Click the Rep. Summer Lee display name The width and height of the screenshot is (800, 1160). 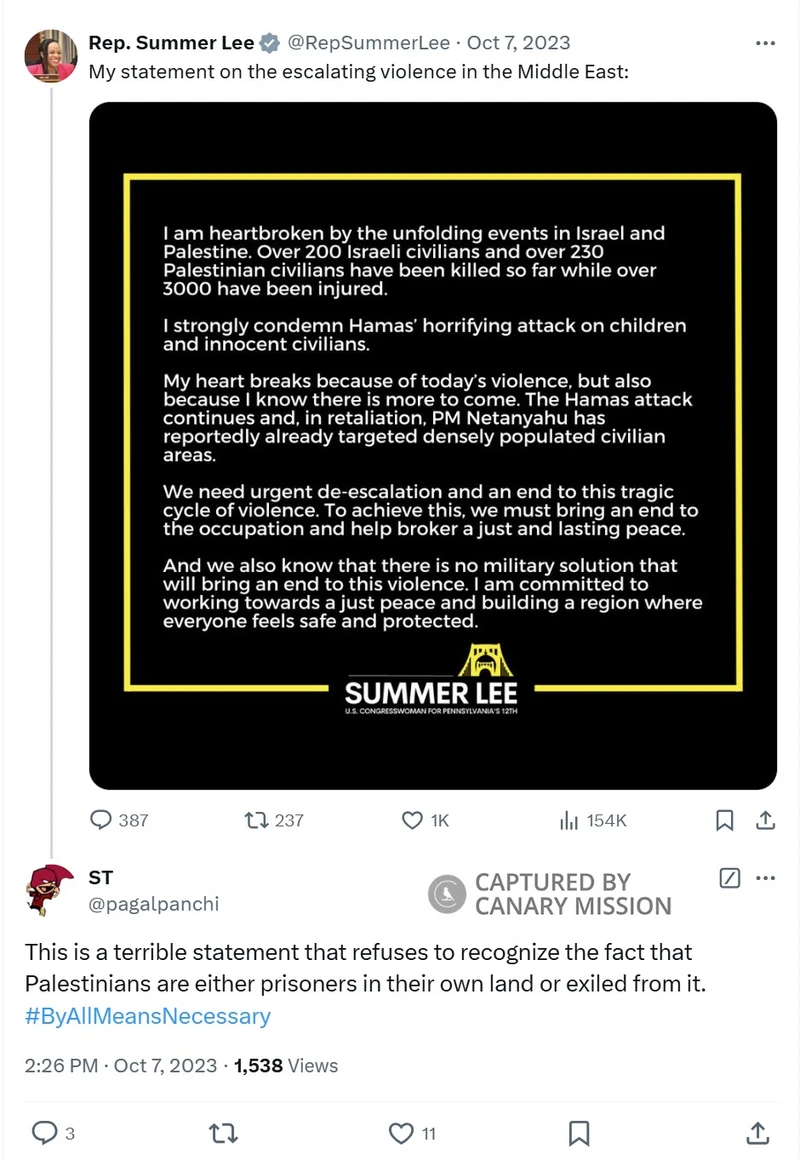tap(171, 43)
